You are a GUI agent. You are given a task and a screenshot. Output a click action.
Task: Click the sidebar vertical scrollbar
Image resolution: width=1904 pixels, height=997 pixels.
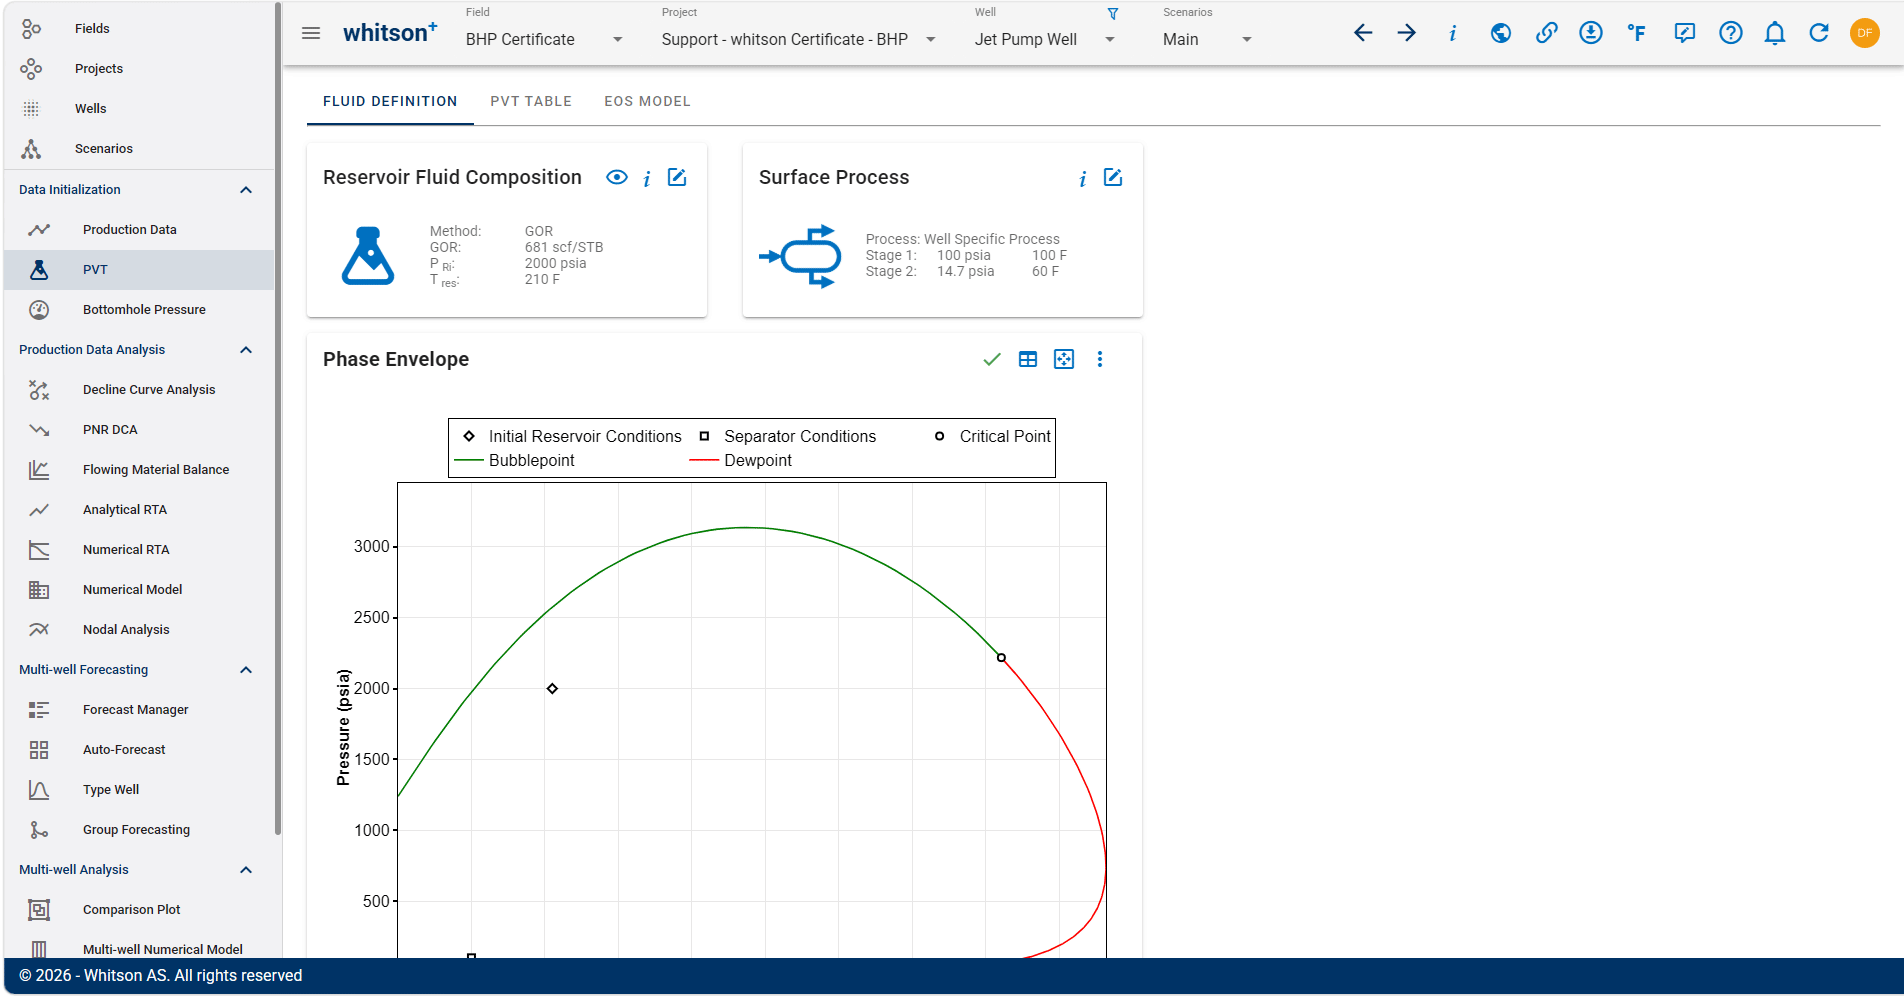pyautogui.click(x=278, y=420)
